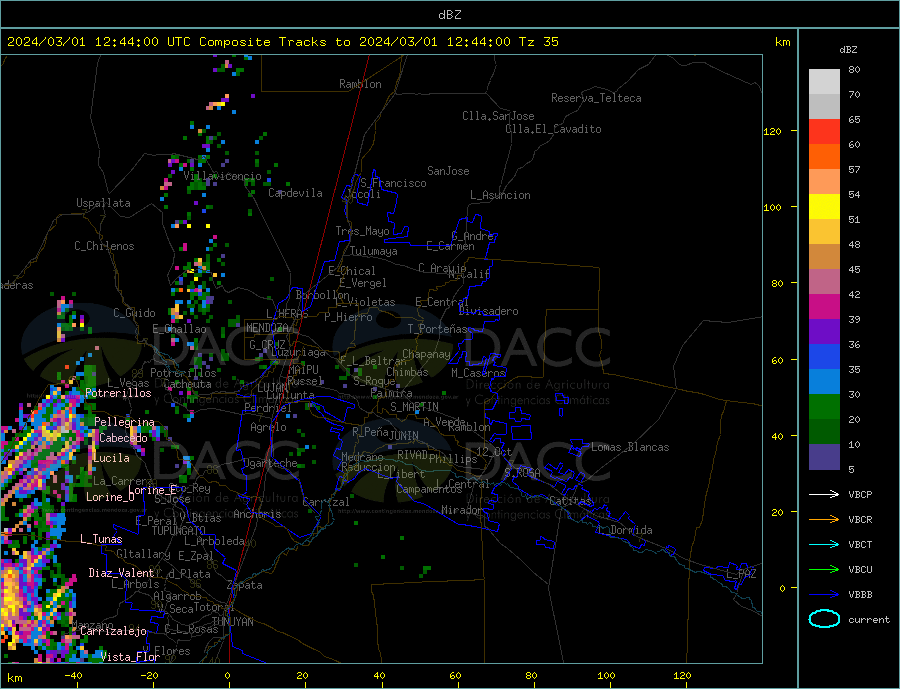The height and width of the screenshot is (689, 900).
Task: Click the Diaz_Valent label
Action: tap(121, 573)
